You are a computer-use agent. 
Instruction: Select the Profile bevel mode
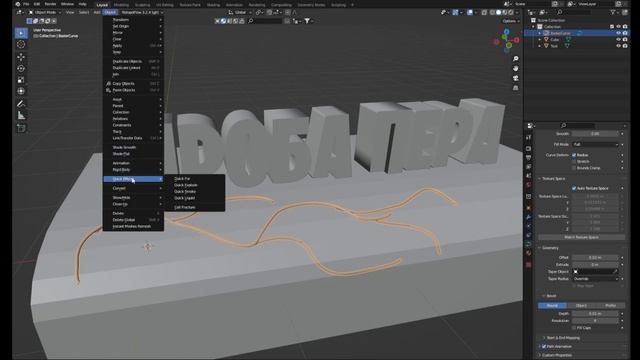[610, 306]
